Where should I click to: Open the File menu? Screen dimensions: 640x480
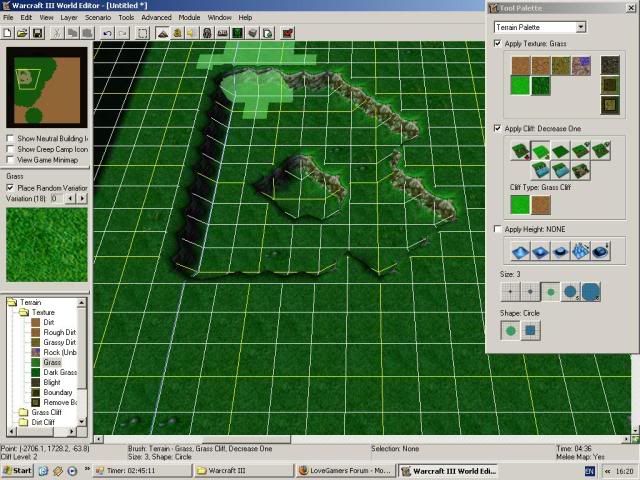click(8, 18)
